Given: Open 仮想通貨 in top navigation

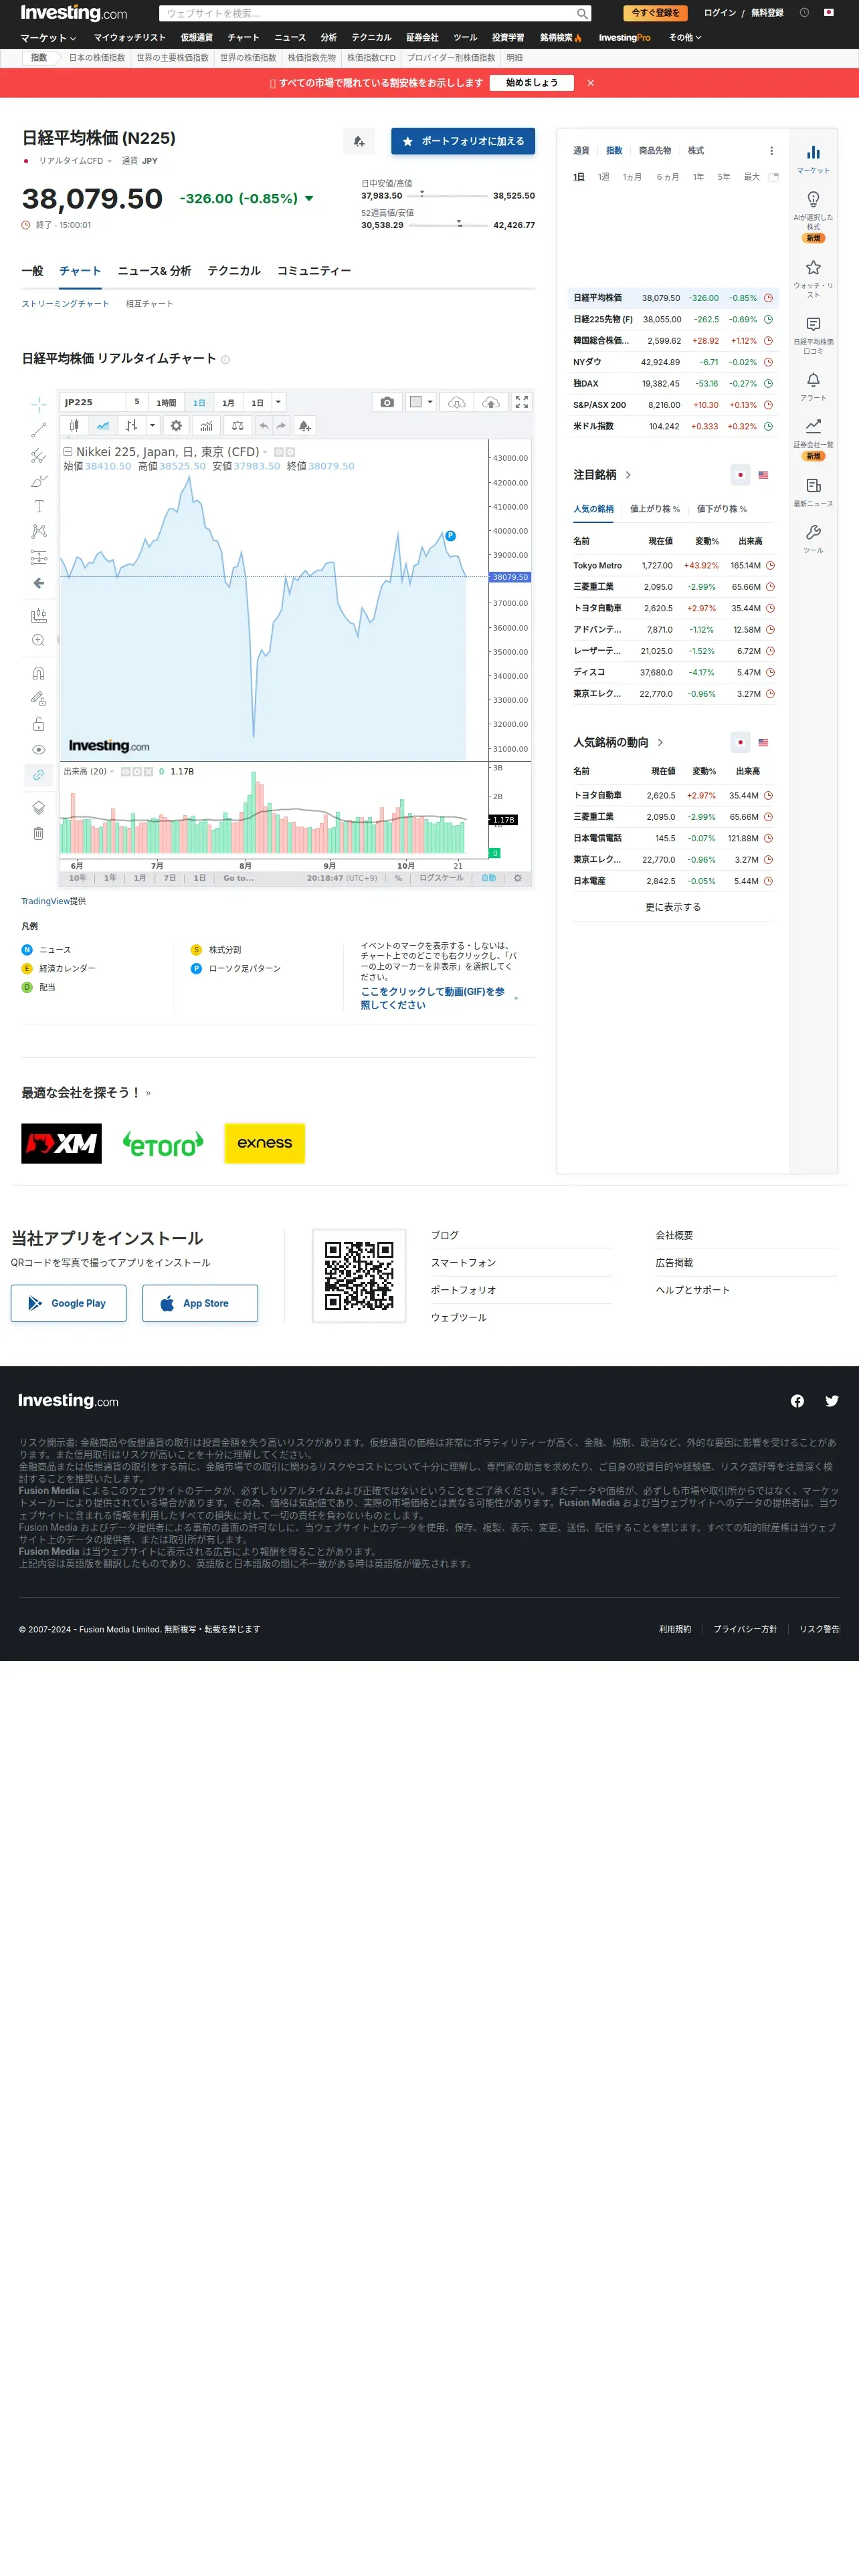Looking at the screenshot, I should [x=197, y=38].
